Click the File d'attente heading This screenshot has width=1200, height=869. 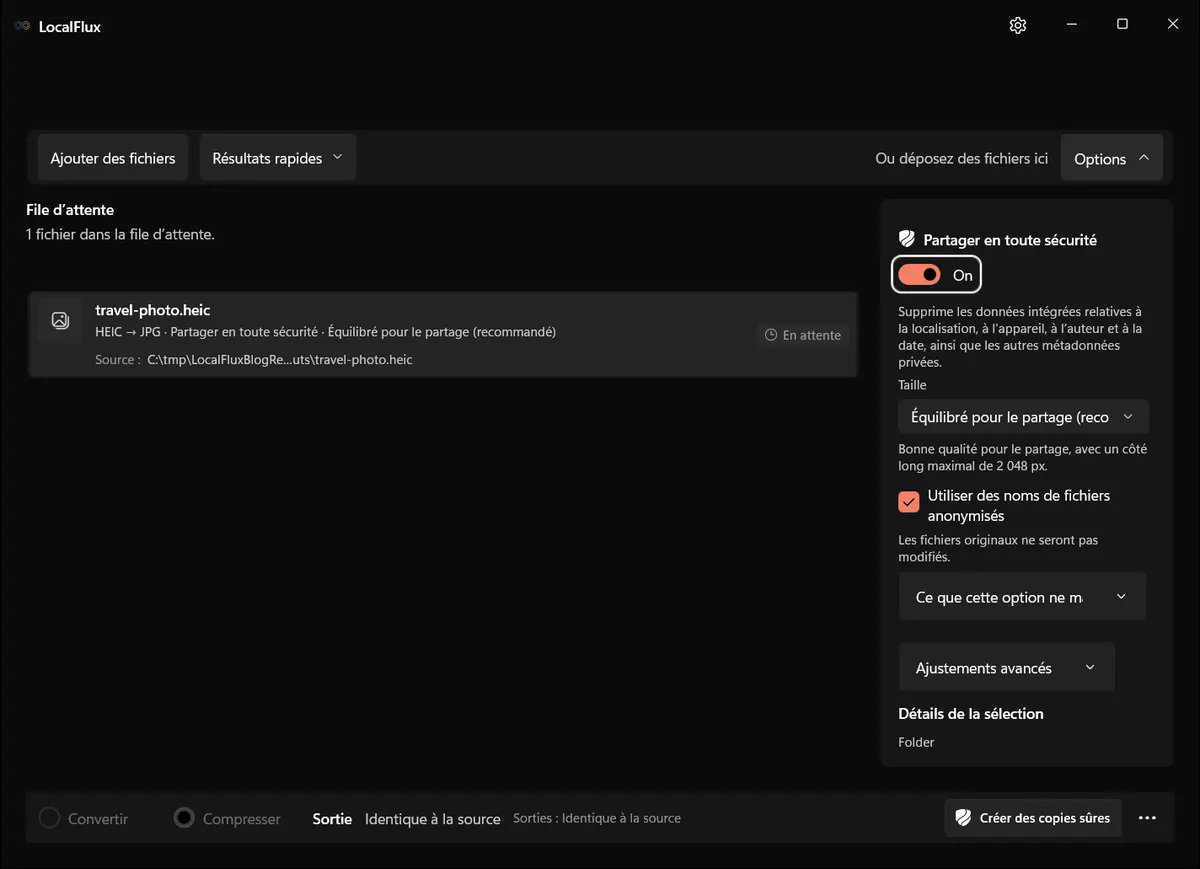(70, 210)
